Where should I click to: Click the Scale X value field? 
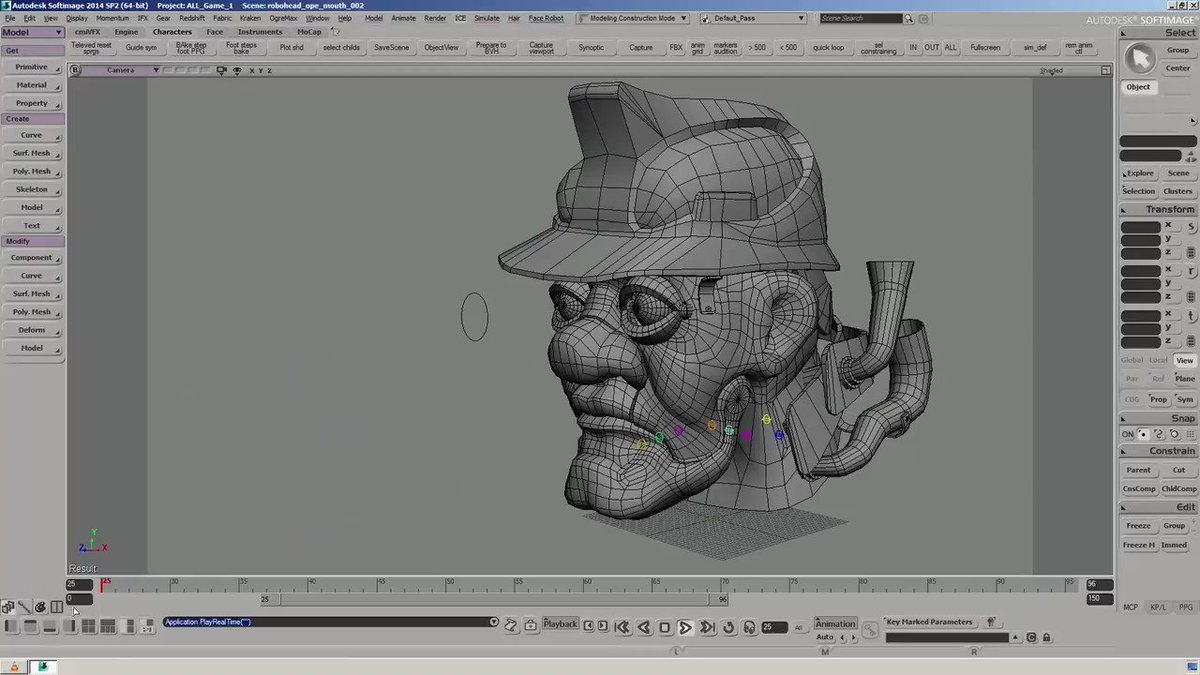(1140, 227)
